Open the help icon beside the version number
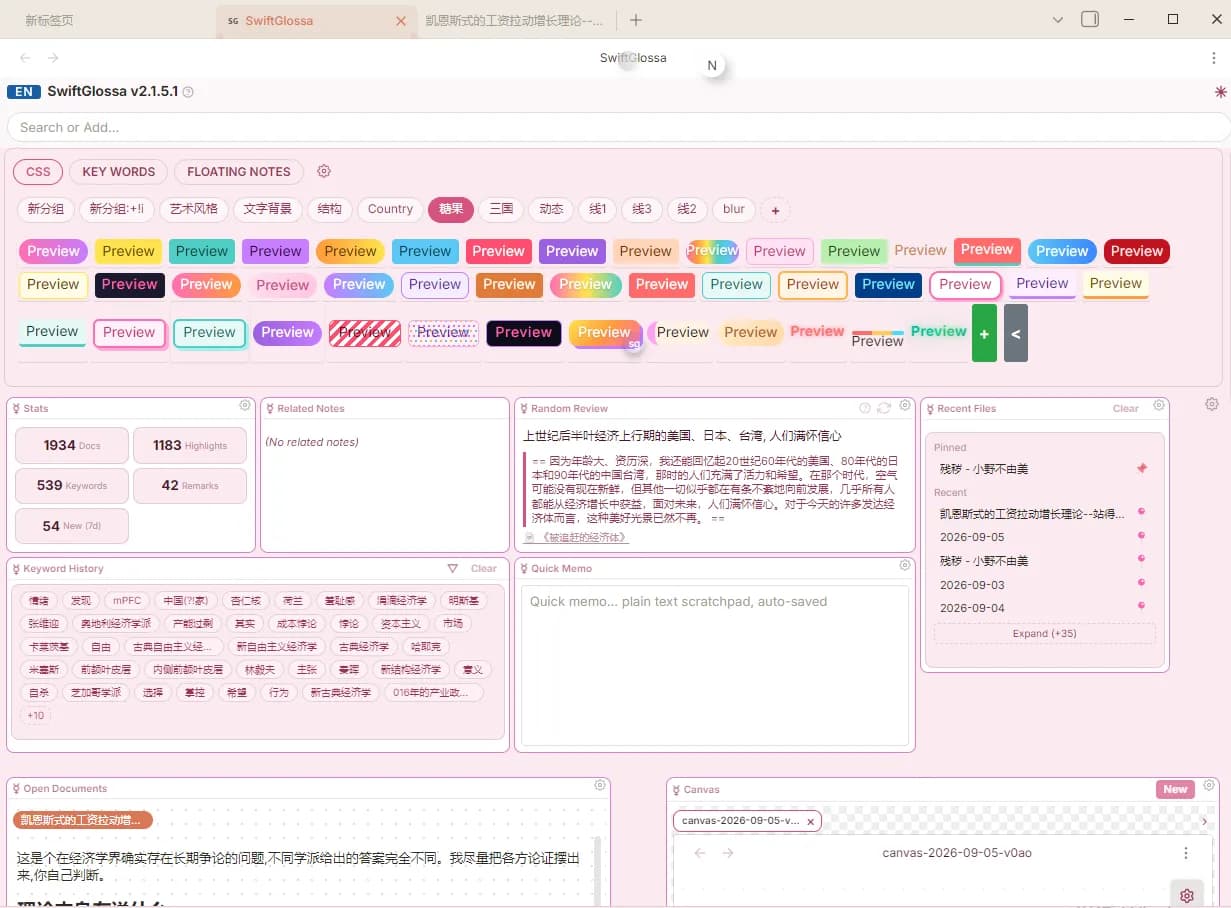 188,92
